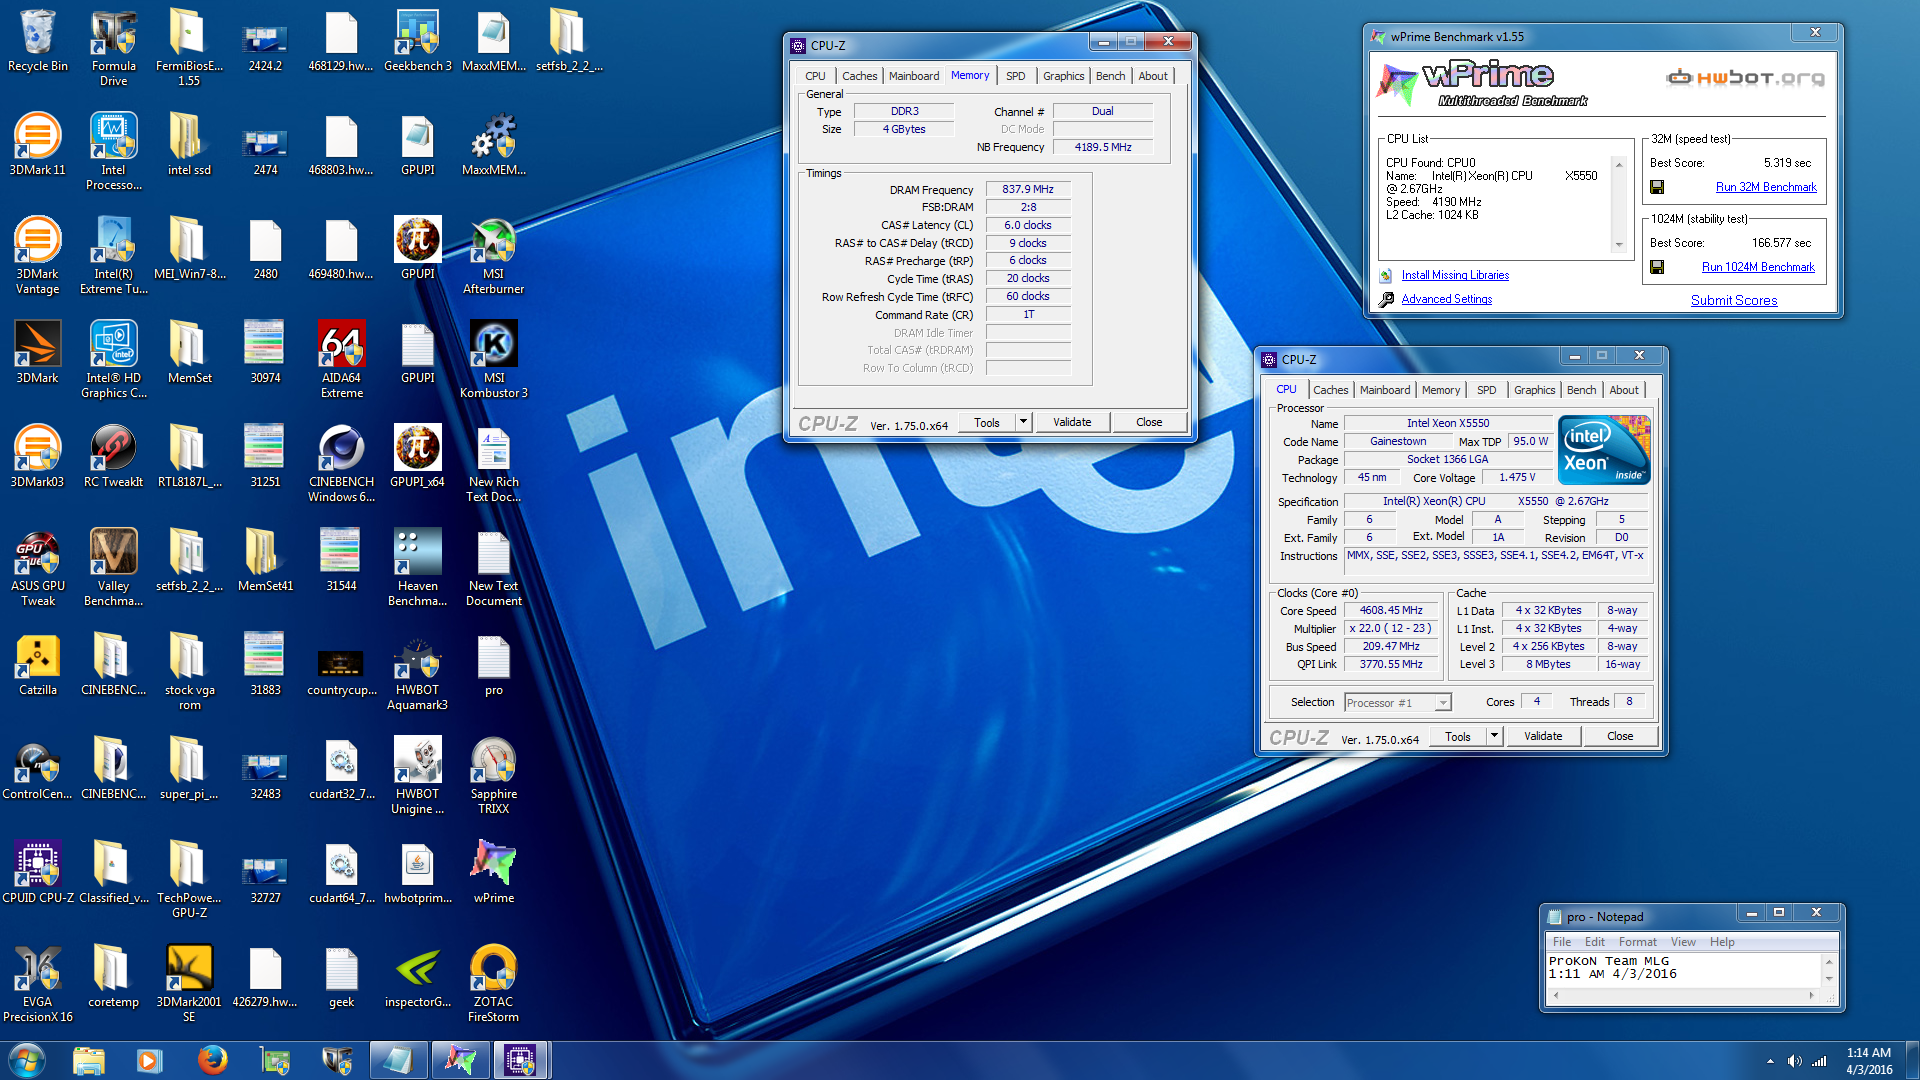Click the HWBOT.org logo in wPrime
This screenshot has height=1080, width=1920.
click(x=1745, y=78)
